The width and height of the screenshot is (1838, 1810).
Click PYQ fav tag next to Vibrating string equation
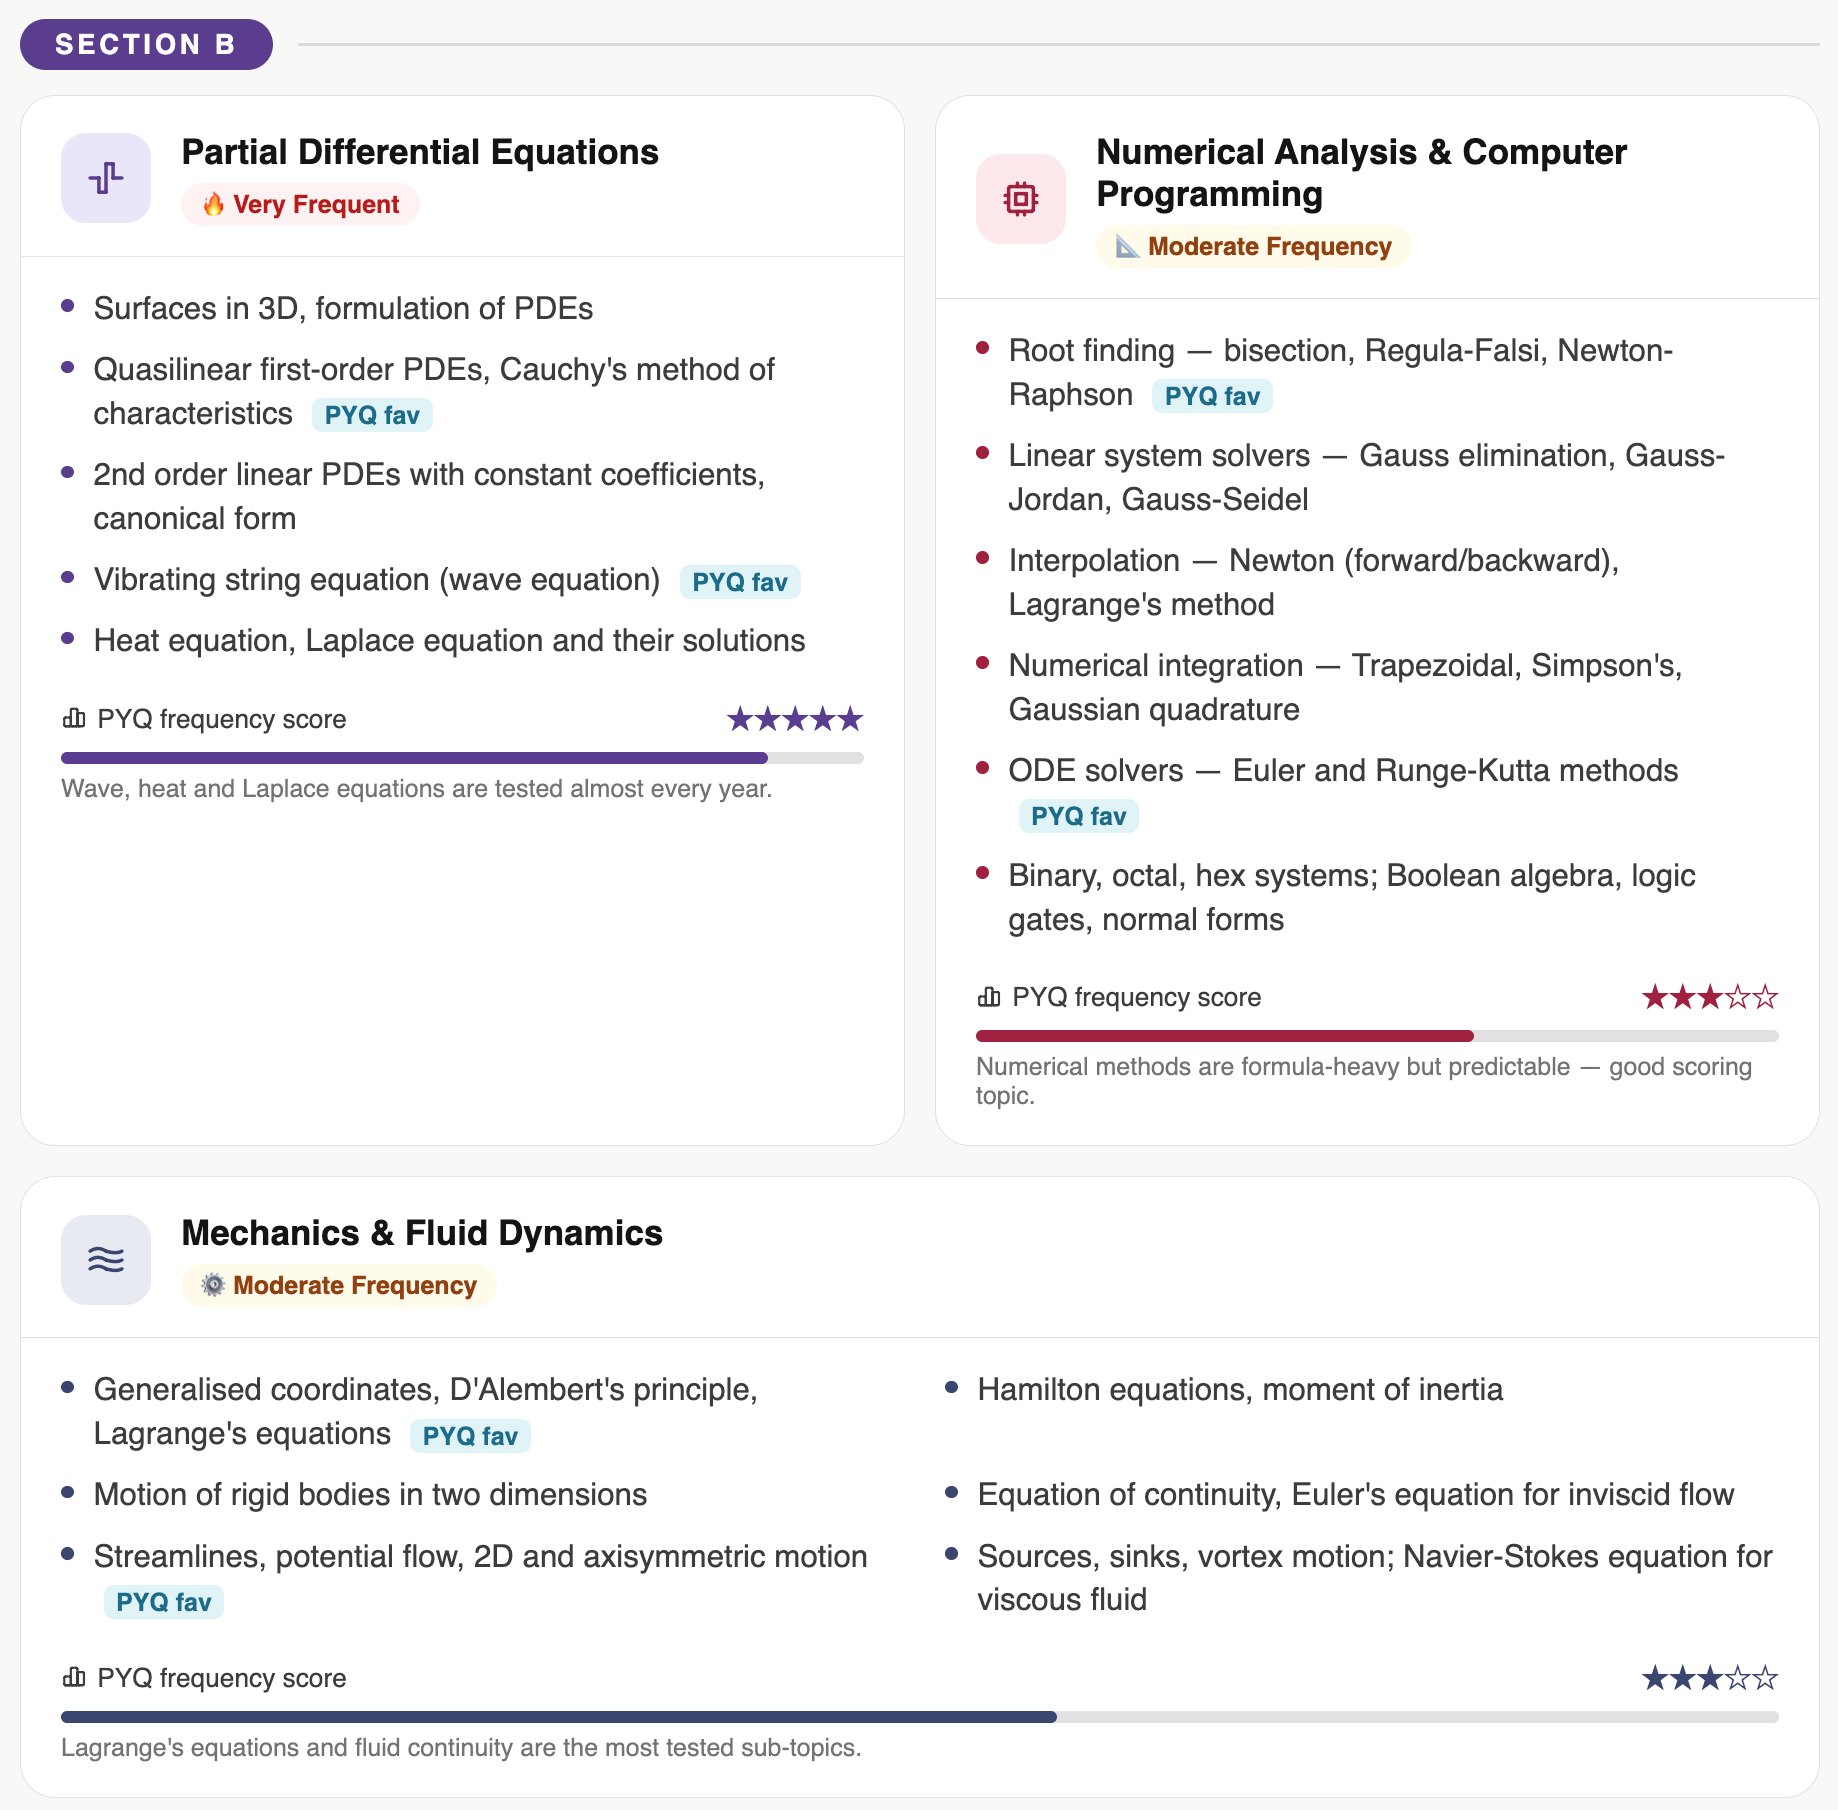point(740,582)
